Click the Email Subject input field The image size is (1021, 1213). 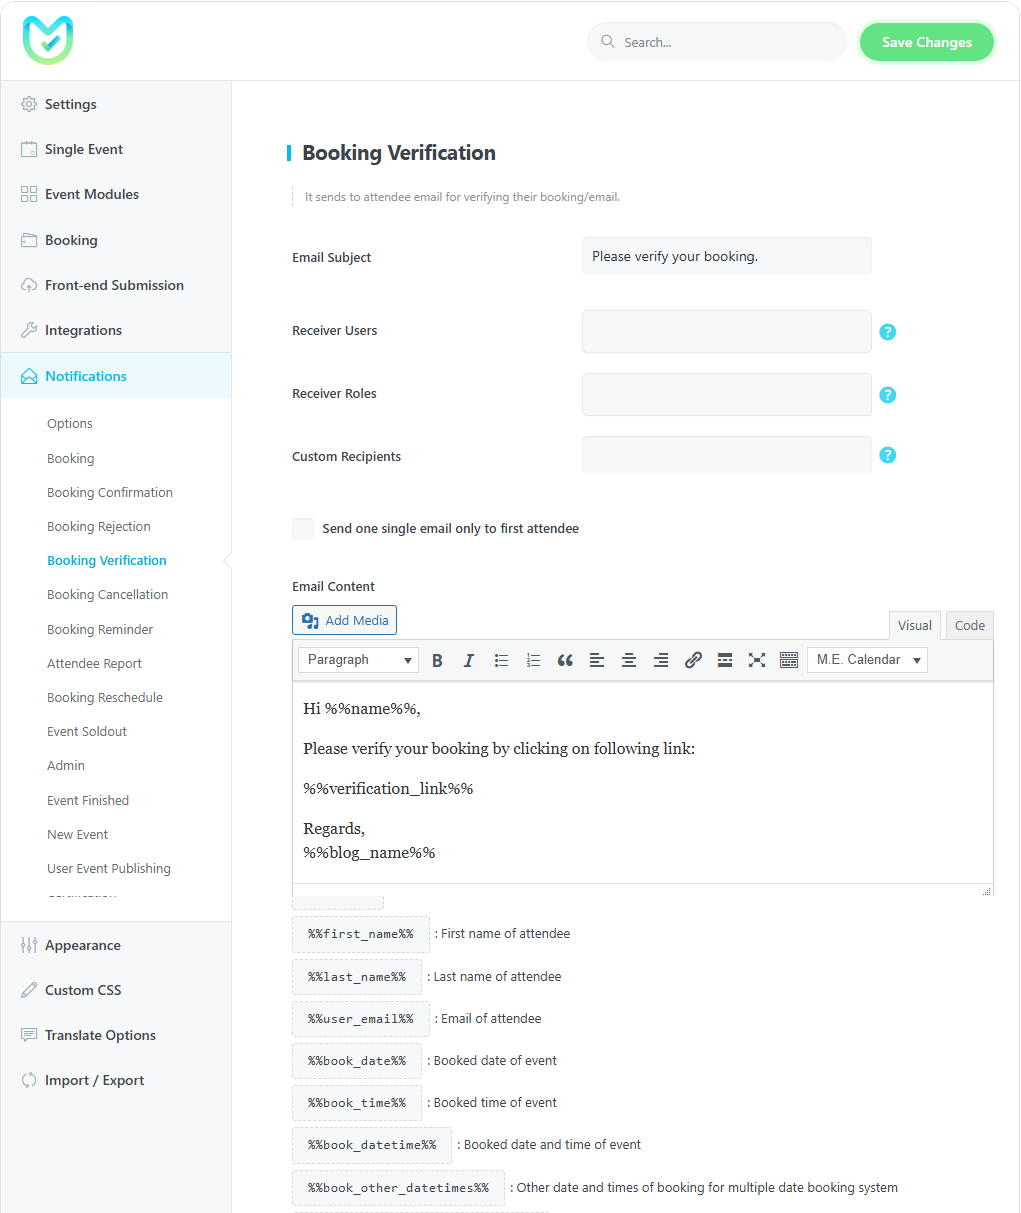click(x=726, y=256)
